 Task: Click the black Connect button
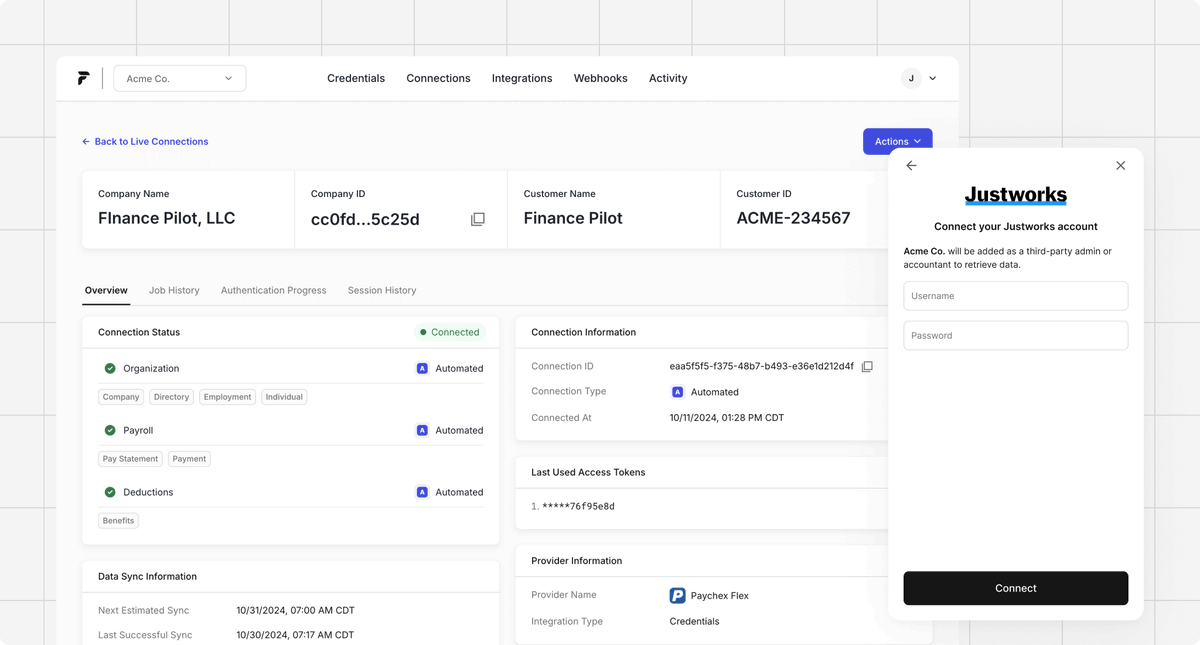pos(1016,588)
